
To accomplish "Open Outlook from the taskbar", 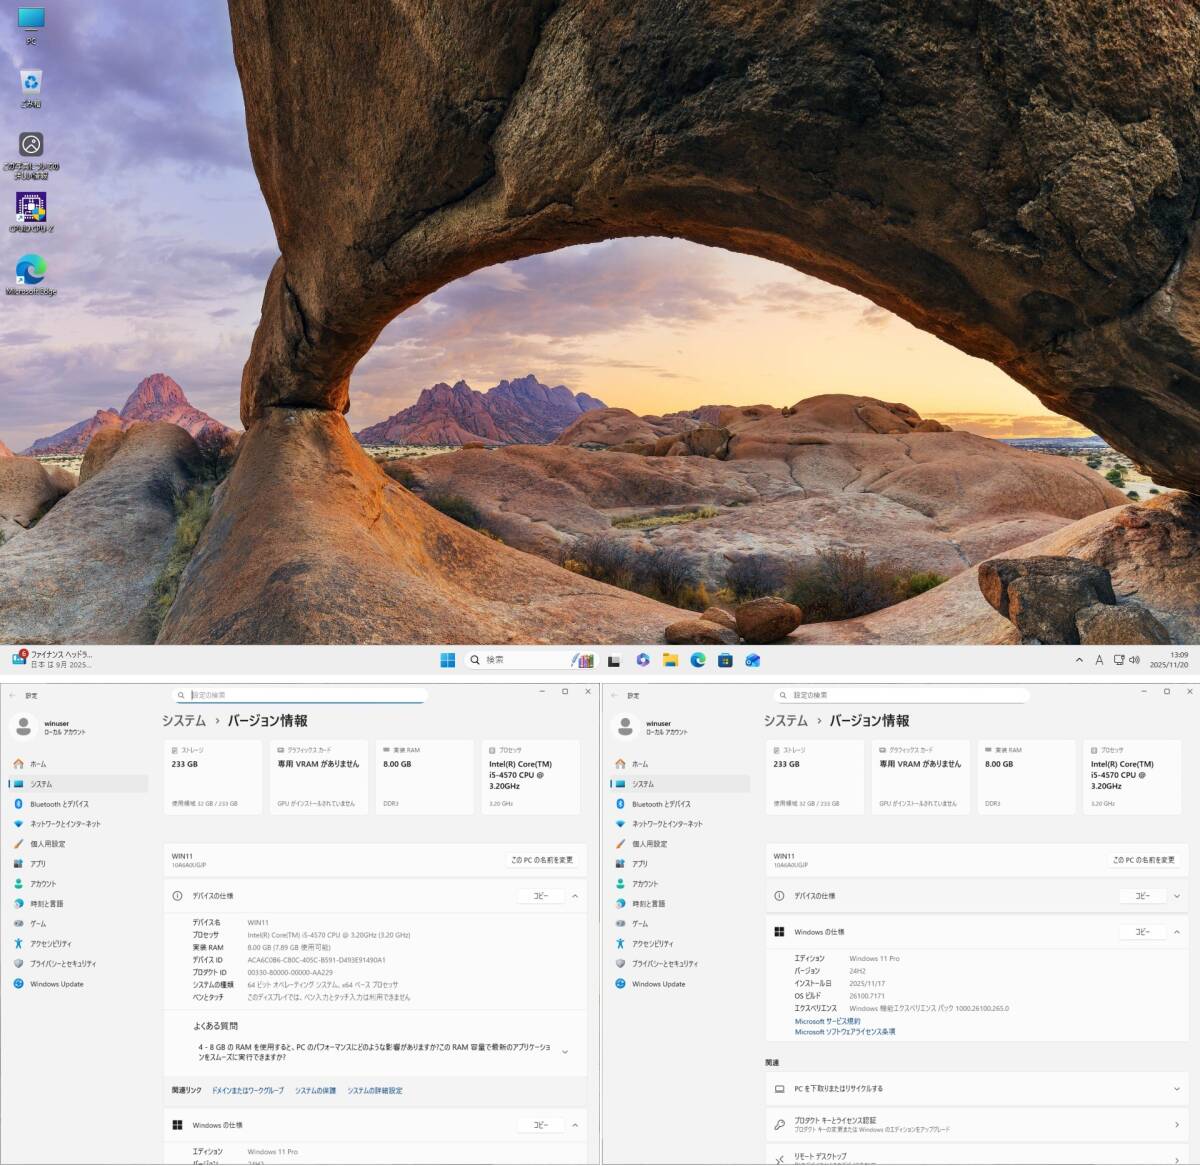I will tap(752, 660).
